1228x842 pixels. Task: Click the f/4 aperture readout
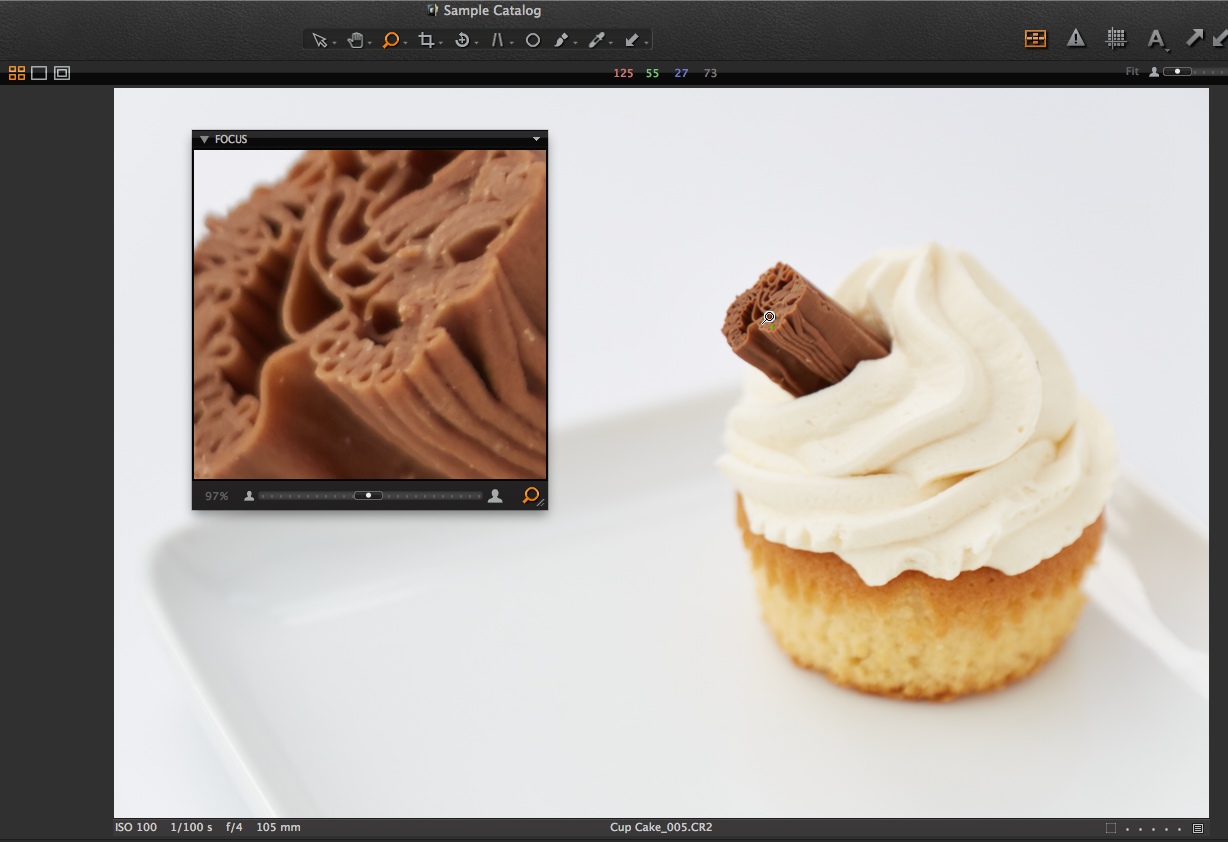tap(234, 827)
